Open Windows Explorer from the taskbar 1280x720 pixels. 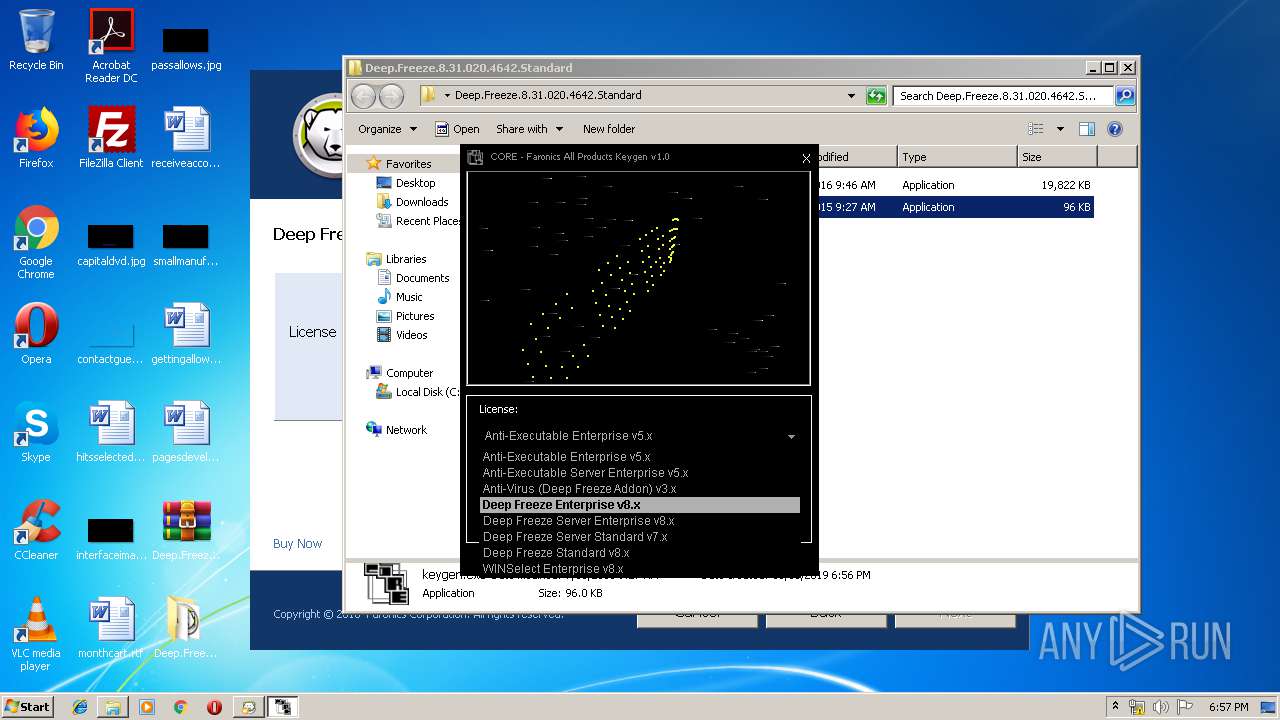point(113,707)
